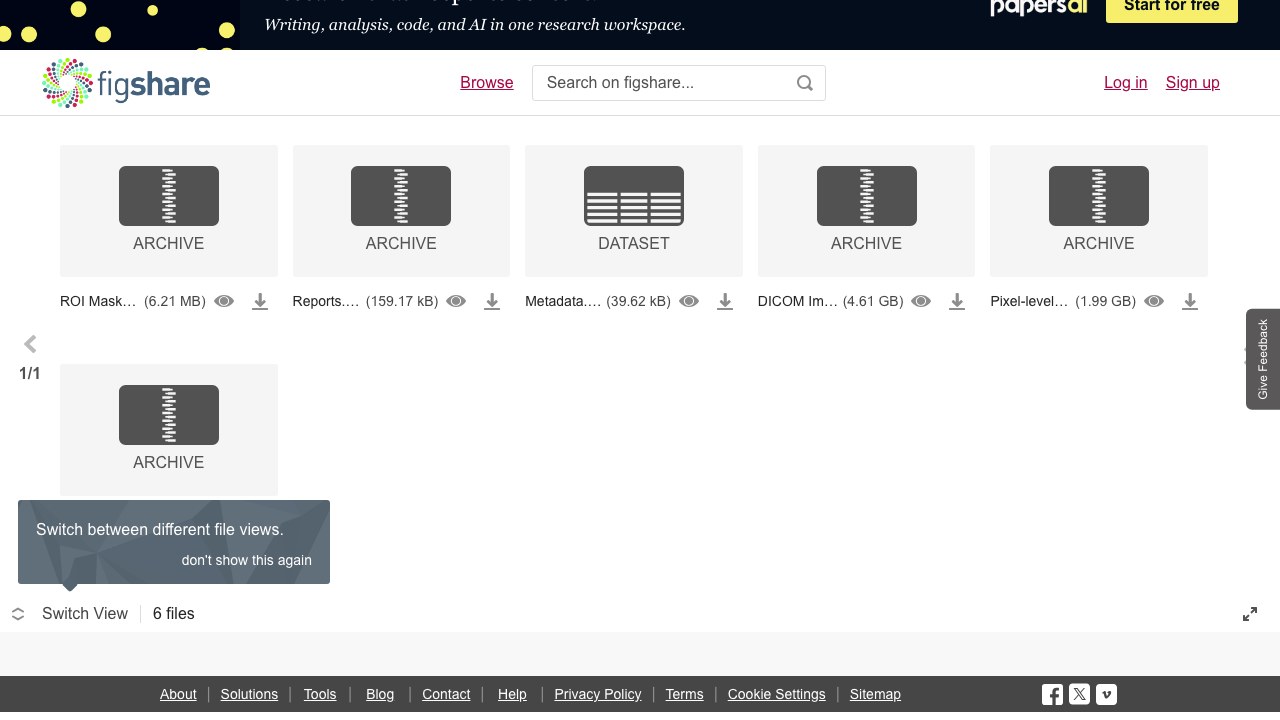Open the Blog footer link
This screenshot has height=720, width=1280.
tap(380, 694)
